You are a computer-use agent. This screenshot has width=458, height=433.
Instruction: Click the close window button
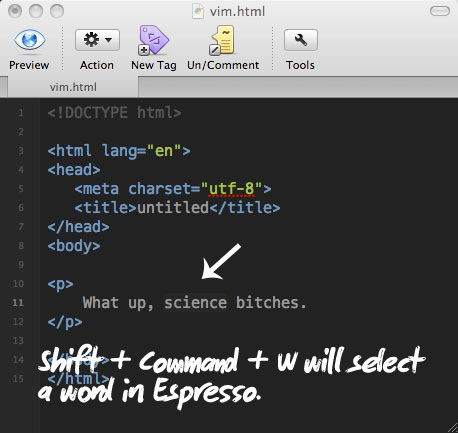[x=15, y=11]
